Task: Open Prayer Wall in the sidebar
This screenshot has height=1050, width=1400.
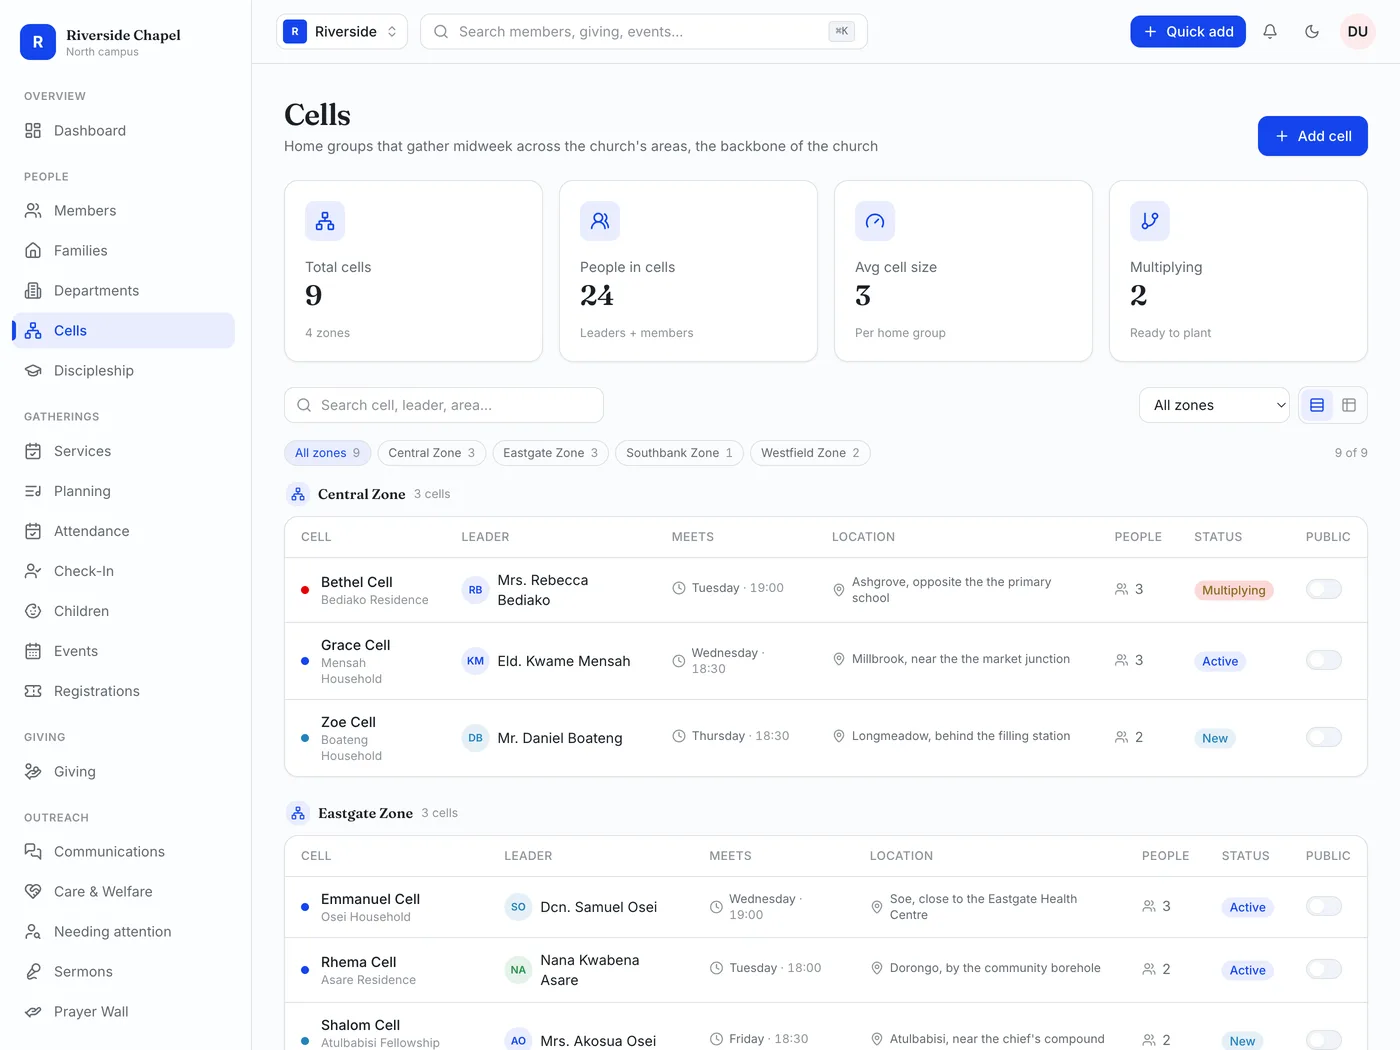Action: 124,1012
